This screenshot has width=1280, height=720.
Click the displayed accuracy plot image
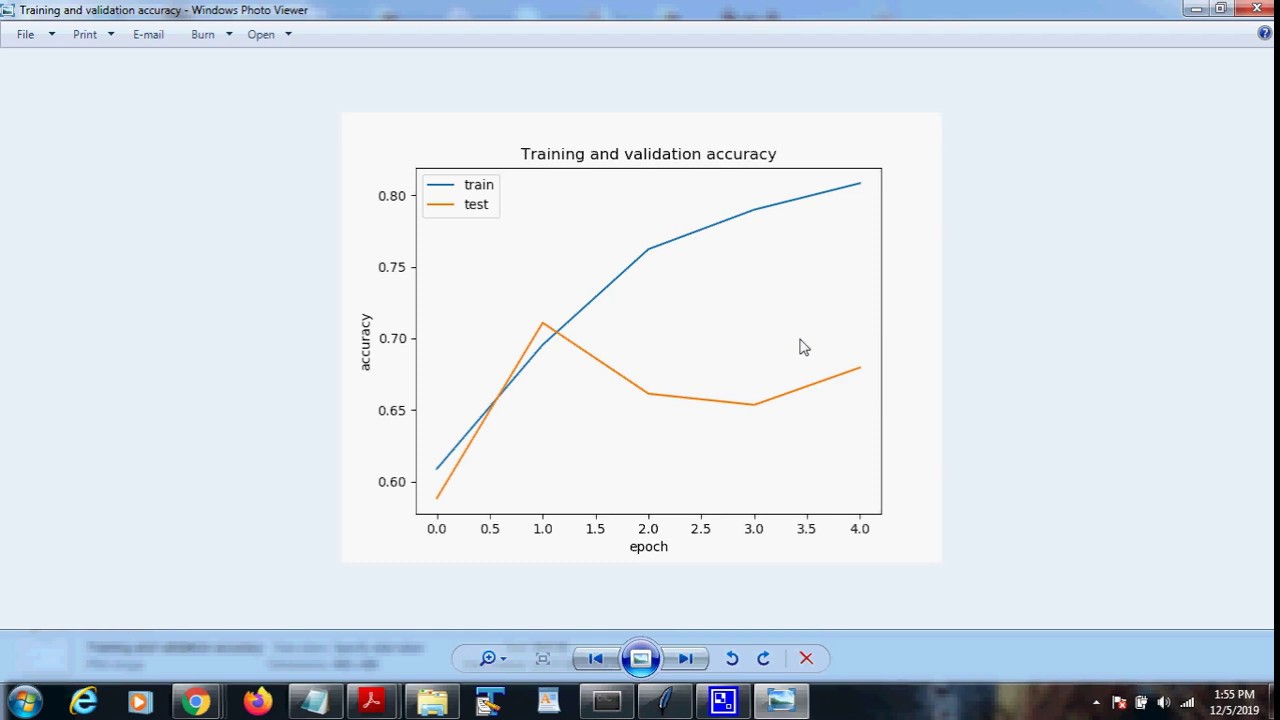coord(641,338)
